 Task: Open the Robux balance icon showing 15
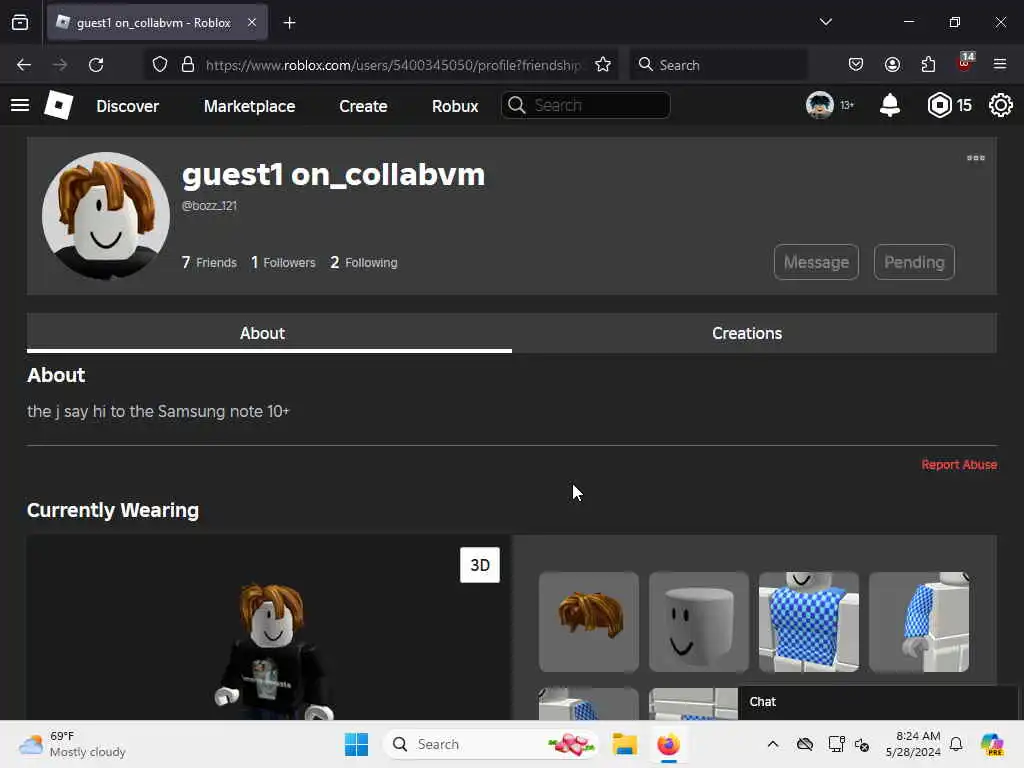click(939, 105)
